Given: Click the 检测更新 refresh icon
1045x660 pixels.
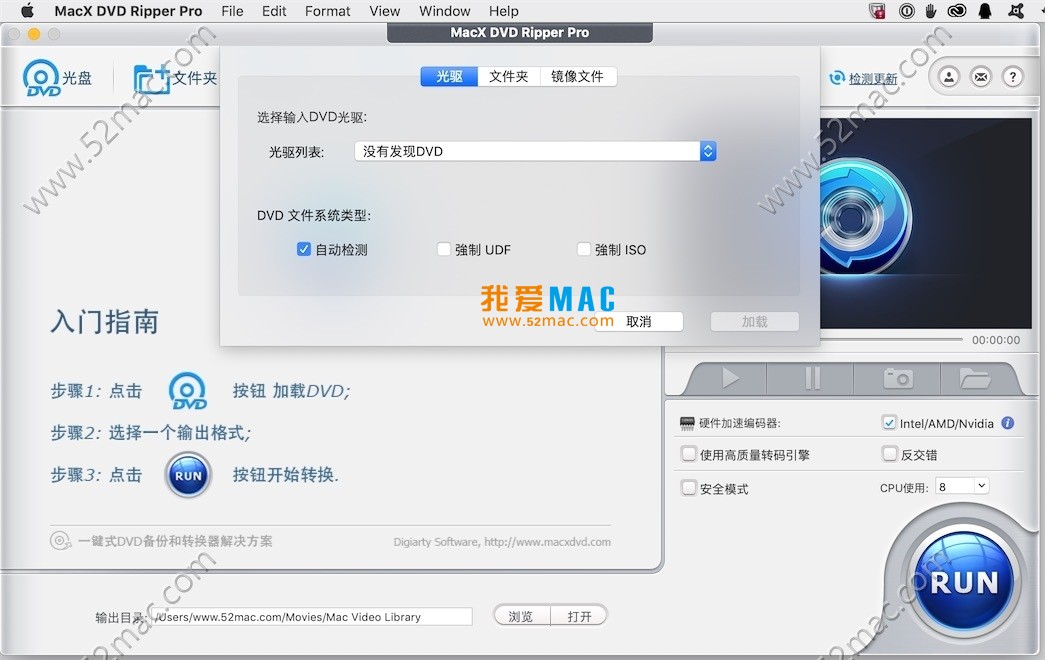Looking at the screenshot, I should 836,78.
